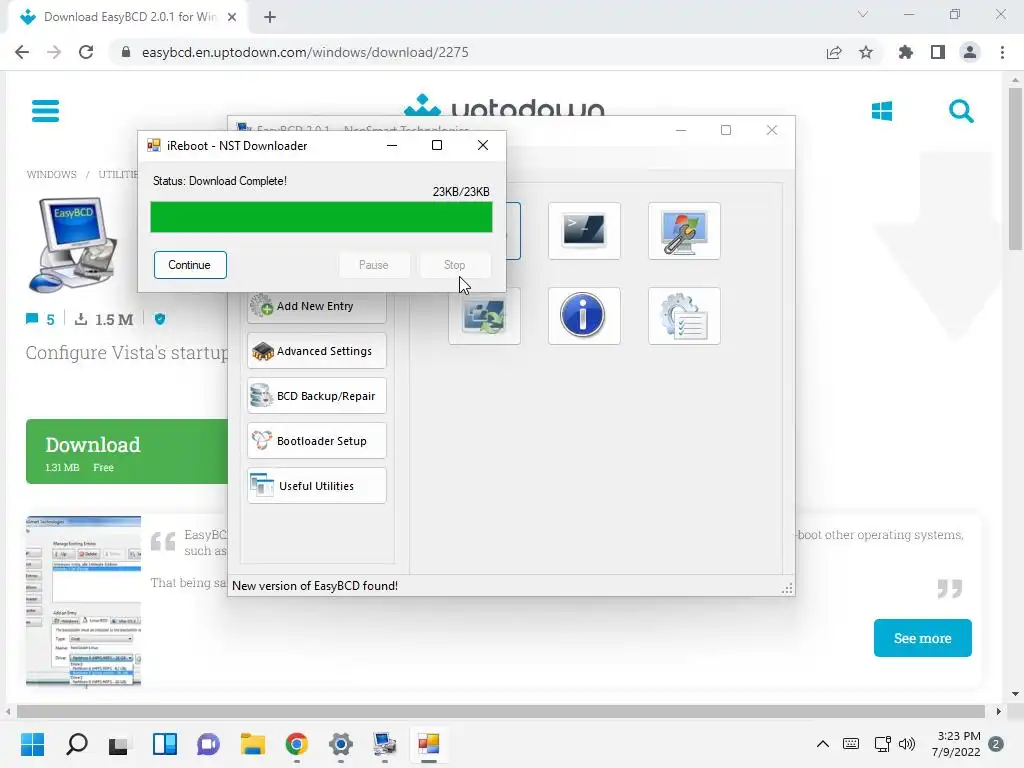Open Task View from the taskbar

120,744
